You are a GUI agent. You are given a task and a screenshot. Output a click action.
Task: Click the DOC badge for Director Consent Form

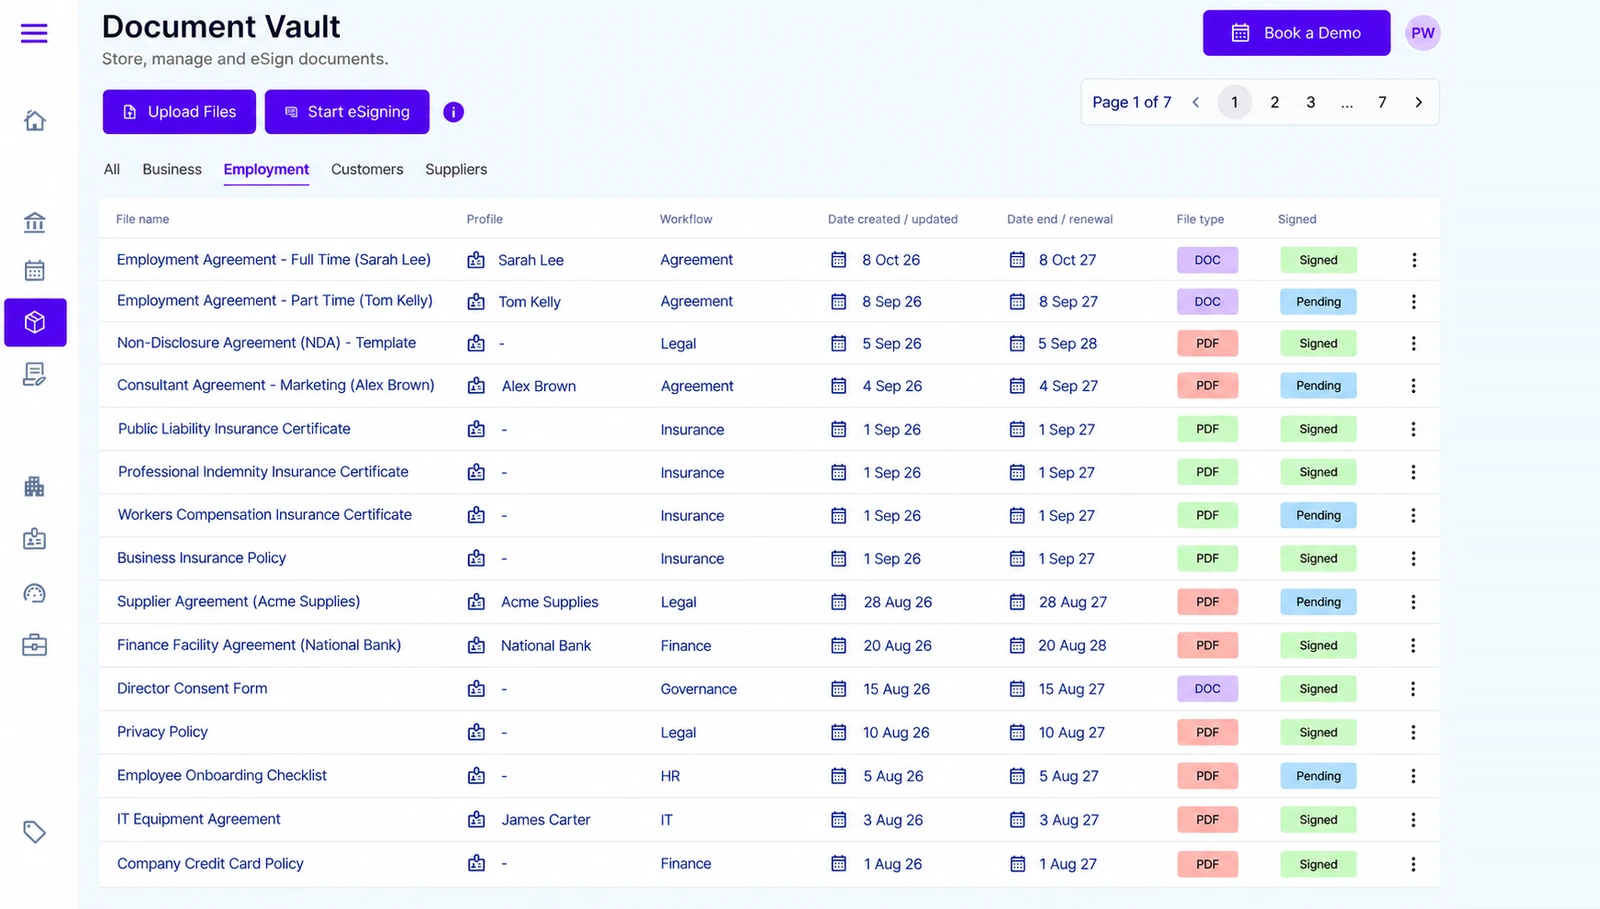pos(1207,689)
